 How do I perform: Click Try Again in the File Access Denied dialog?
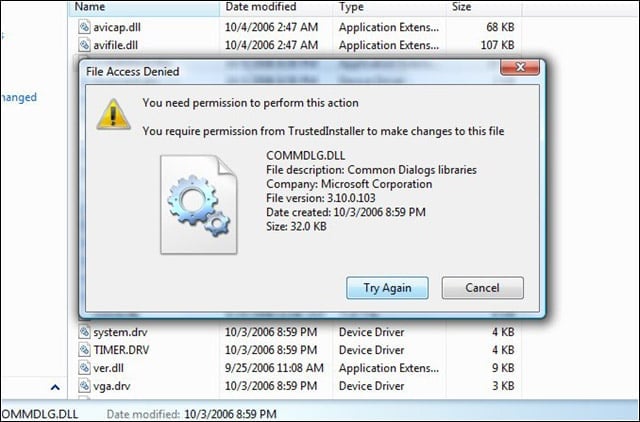[x=387, y=288]
